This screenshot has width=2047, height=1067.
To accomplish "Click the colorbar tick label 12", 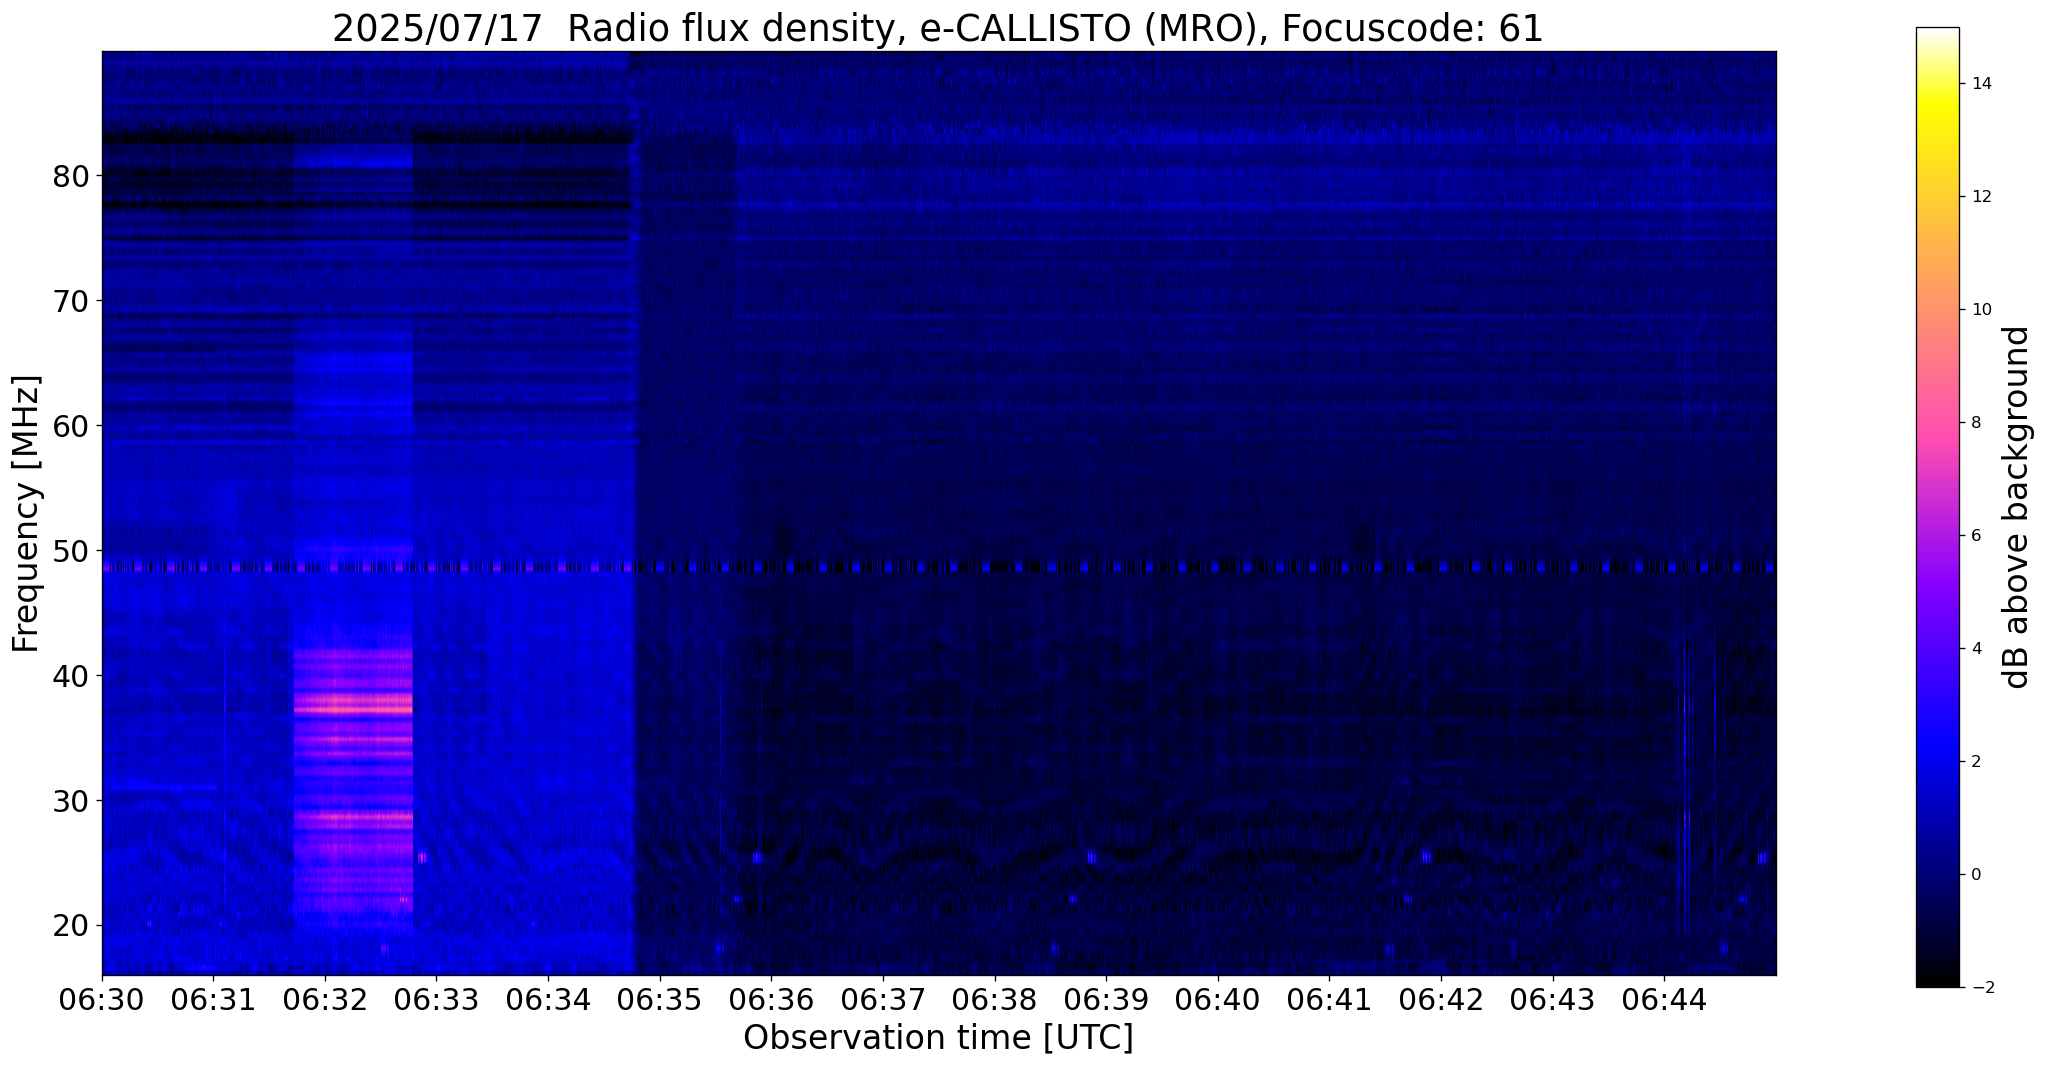I will pos(1980,196).
